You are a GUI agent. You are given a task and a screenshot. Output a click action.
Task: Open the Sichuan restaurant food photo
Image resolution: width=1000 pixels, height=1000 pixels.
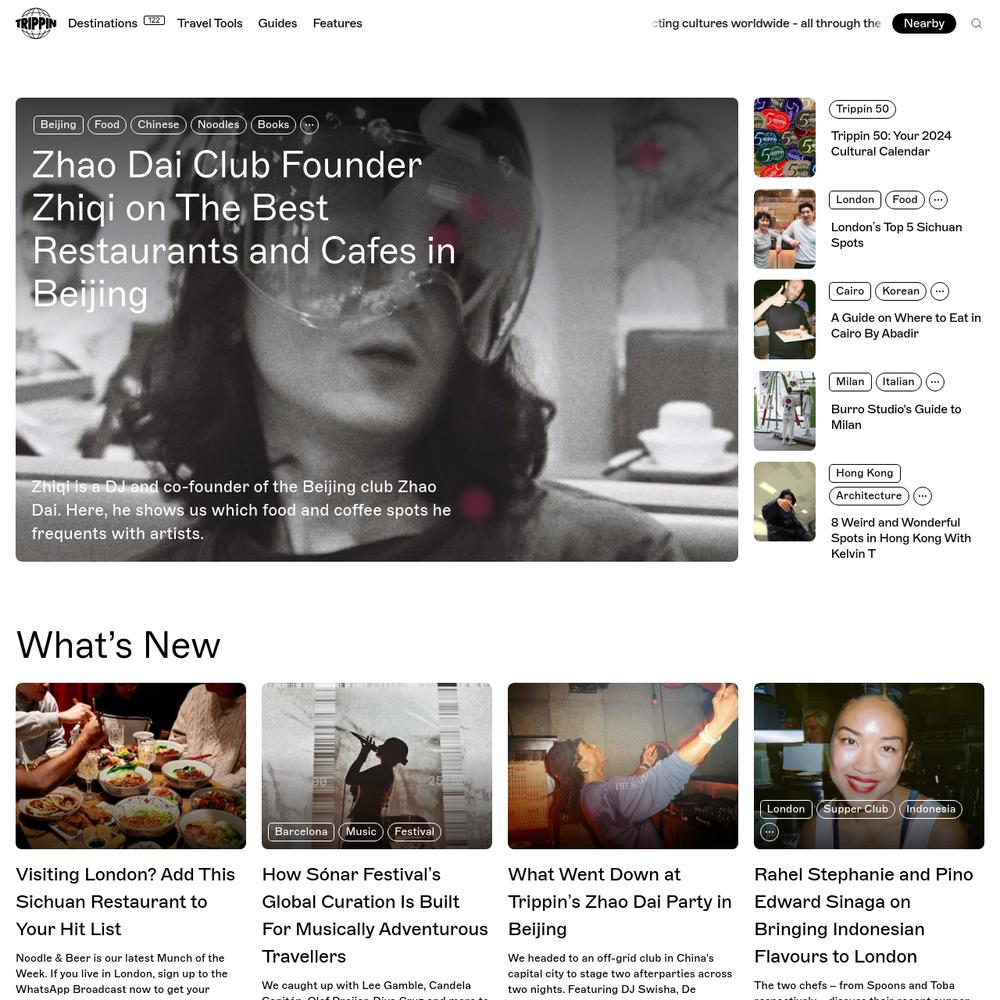[131, 766]
